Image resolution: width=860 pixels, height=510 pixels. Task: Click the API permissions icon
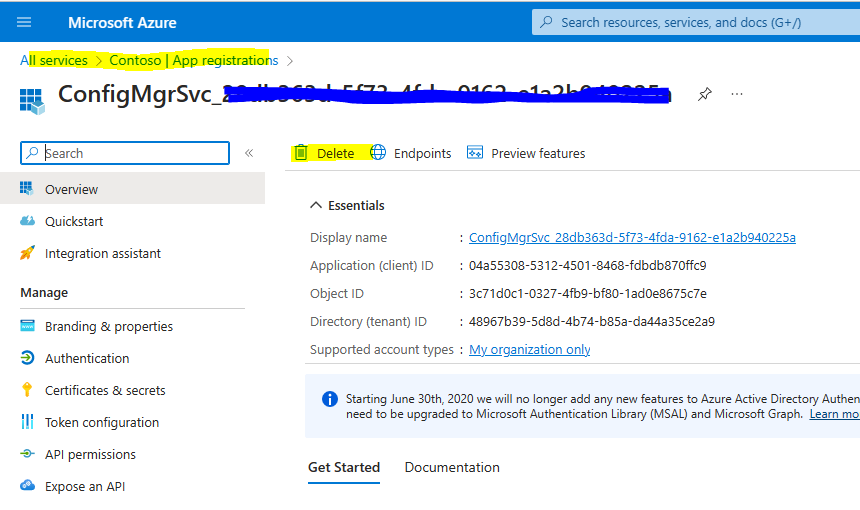(x=27, y=454)
